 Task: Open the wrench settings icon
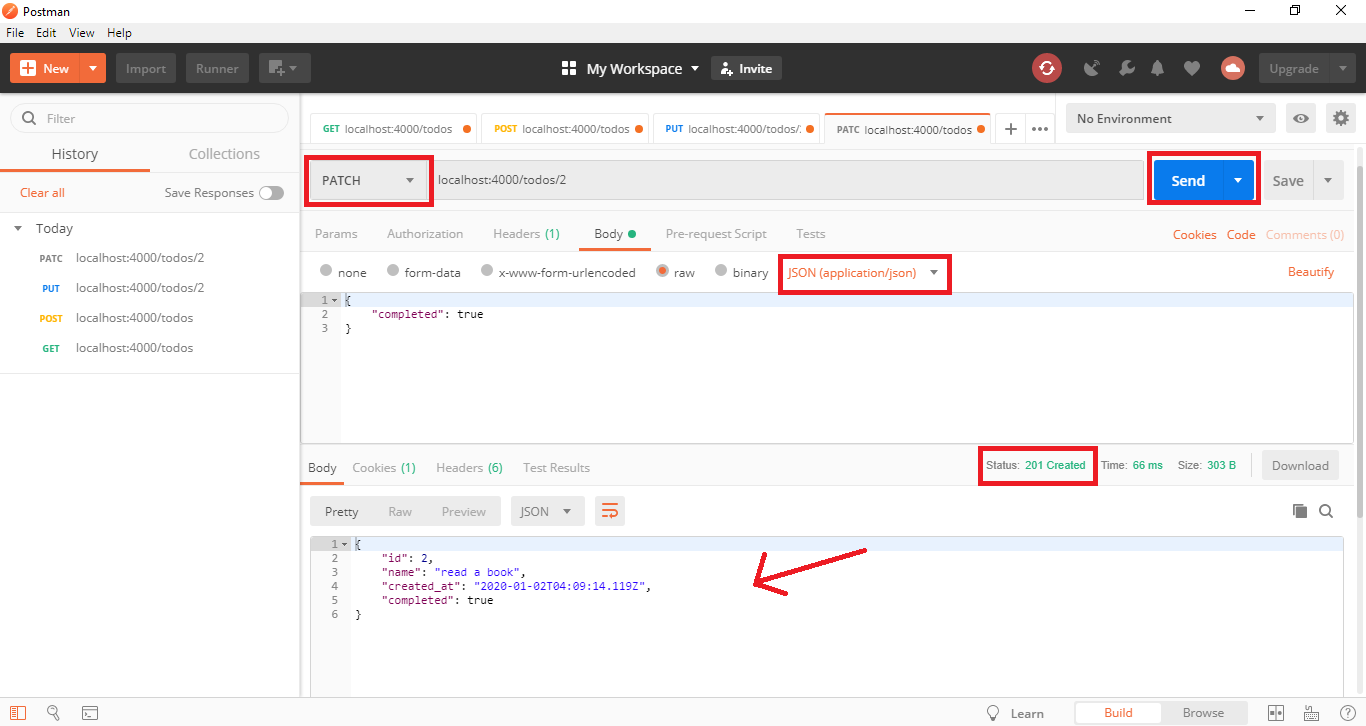click(1126, 68)
